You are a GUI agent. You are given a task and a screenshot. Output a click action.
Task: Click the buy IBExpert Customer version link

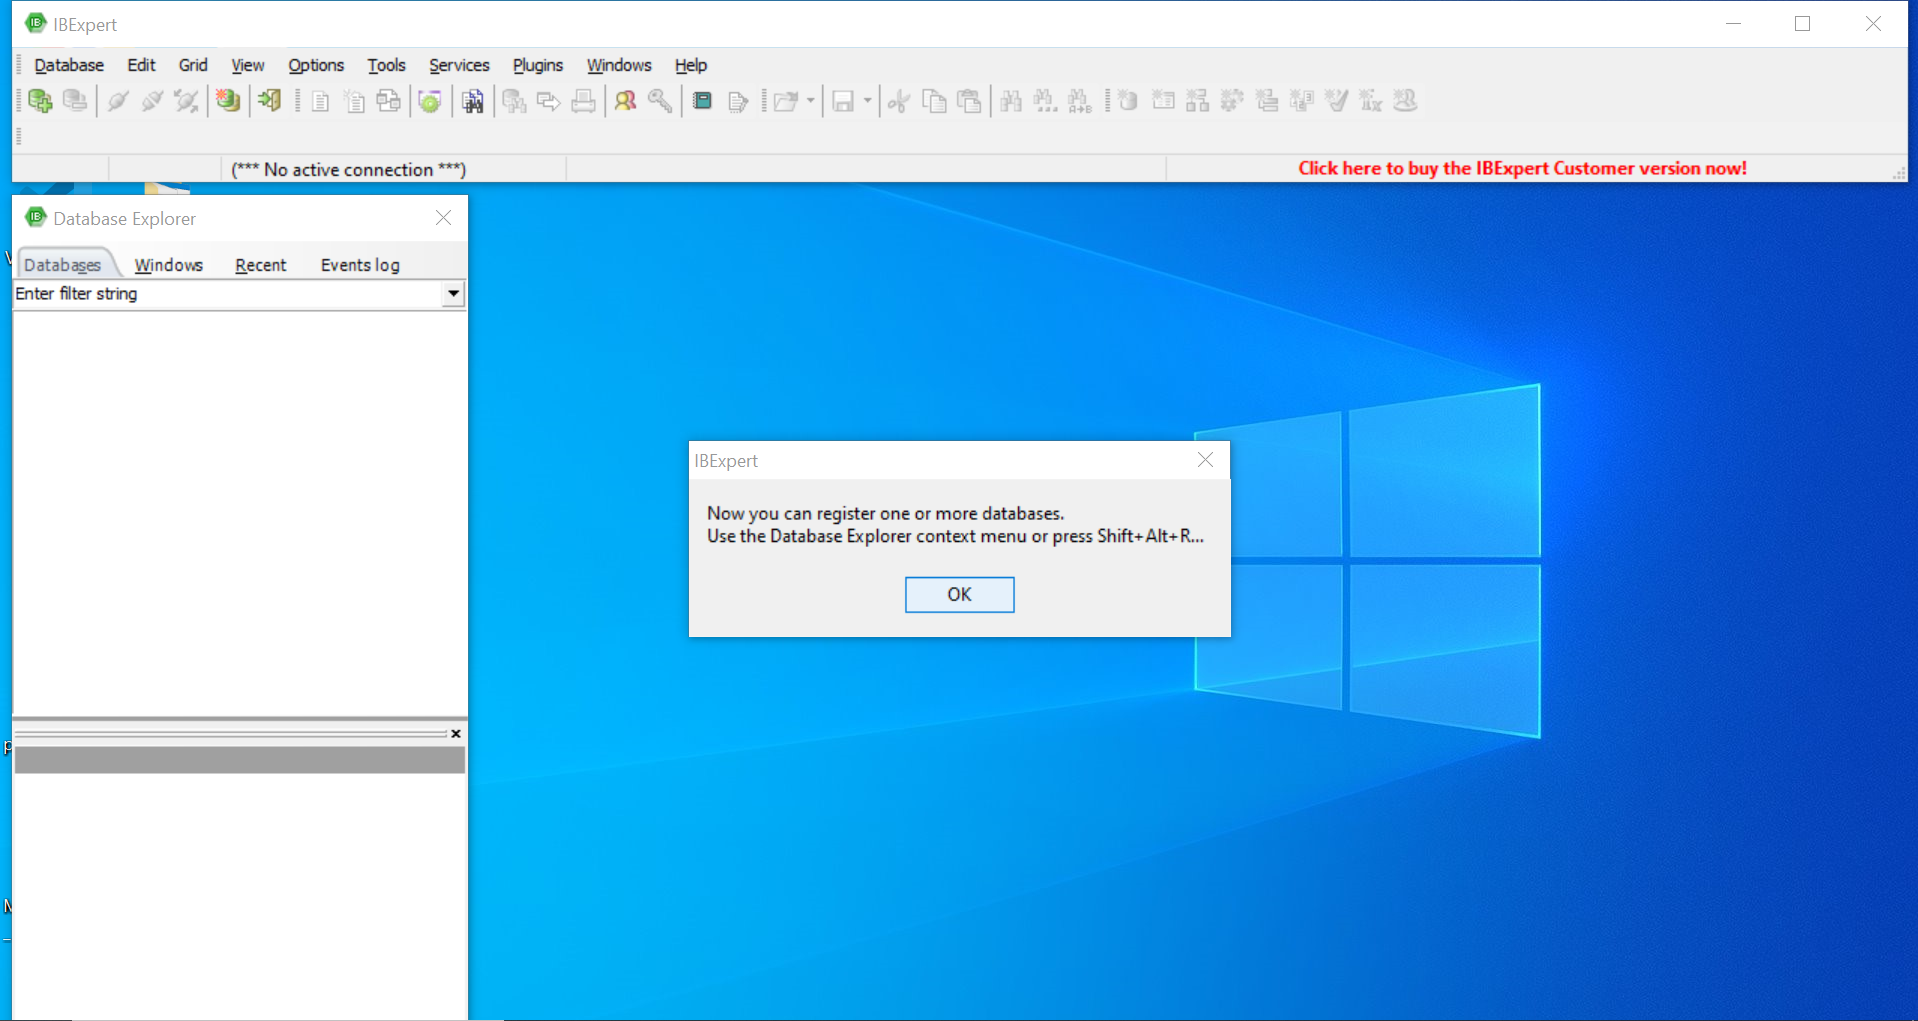1522,169
